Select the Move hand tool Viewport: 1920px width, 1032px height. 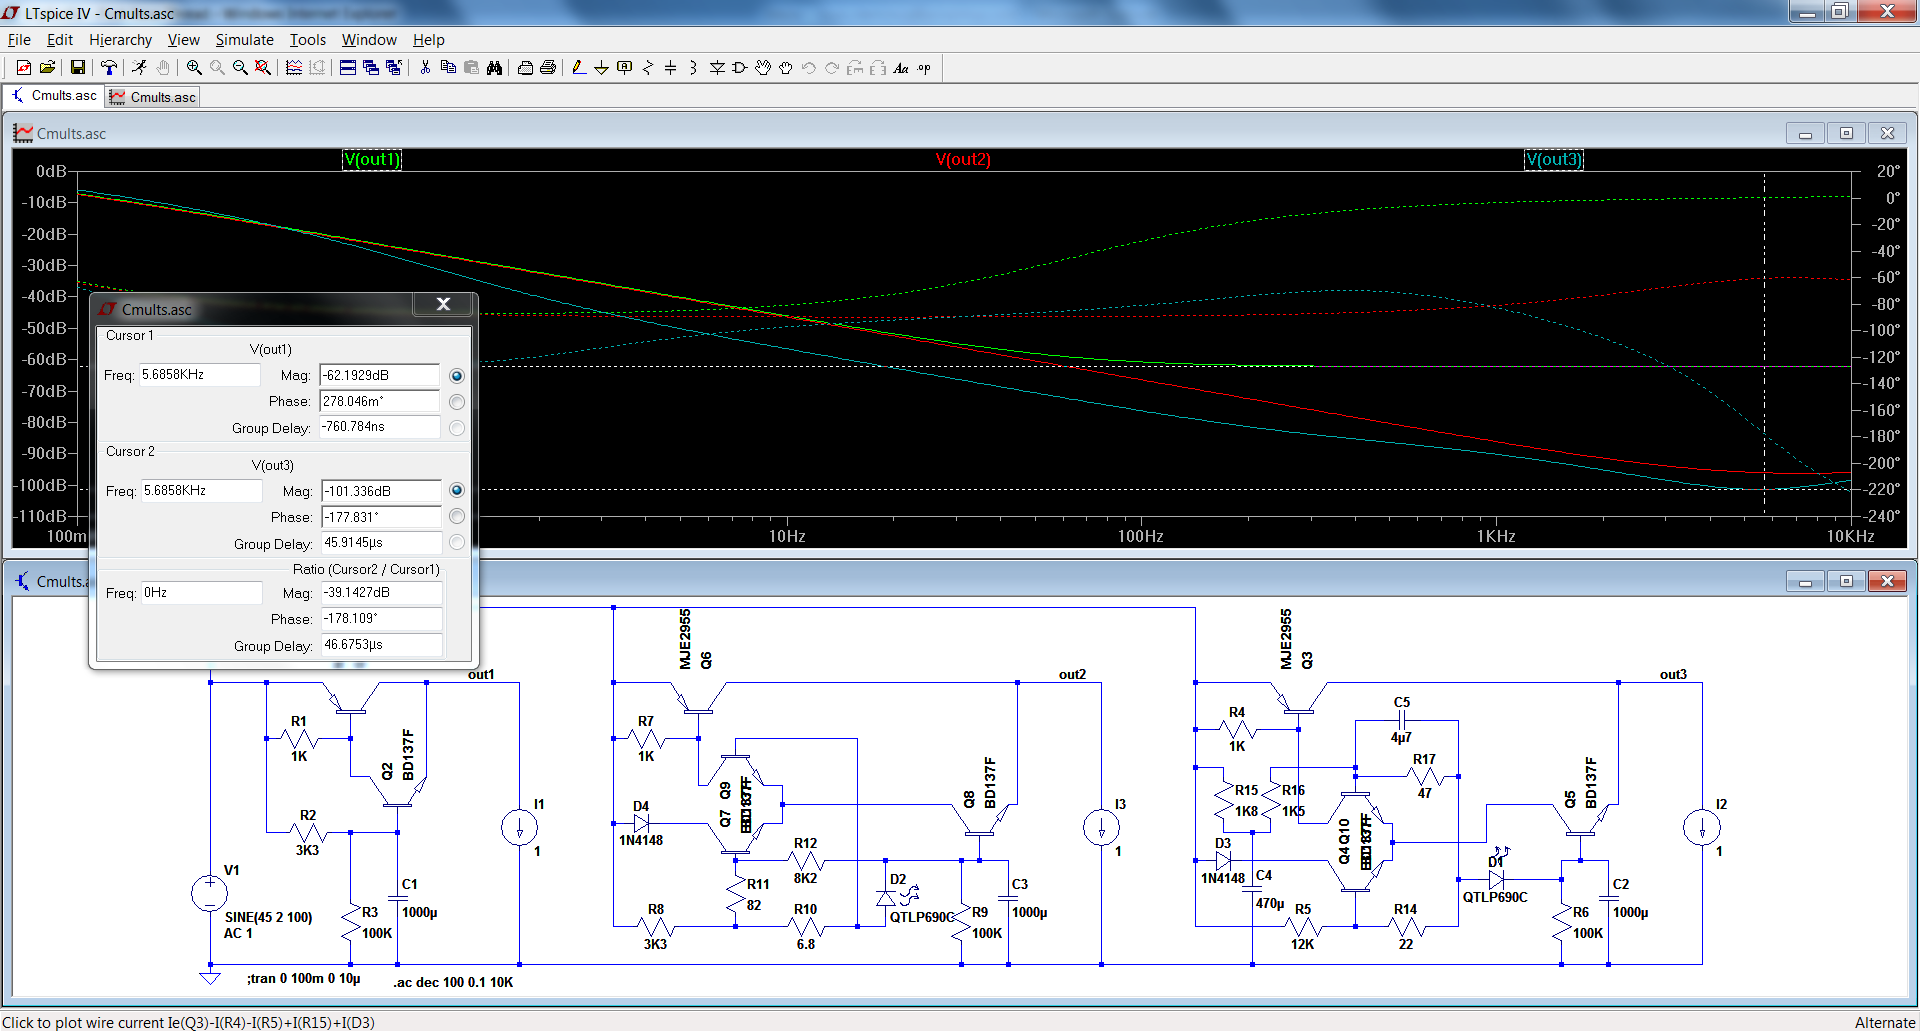tap(763, 68)
